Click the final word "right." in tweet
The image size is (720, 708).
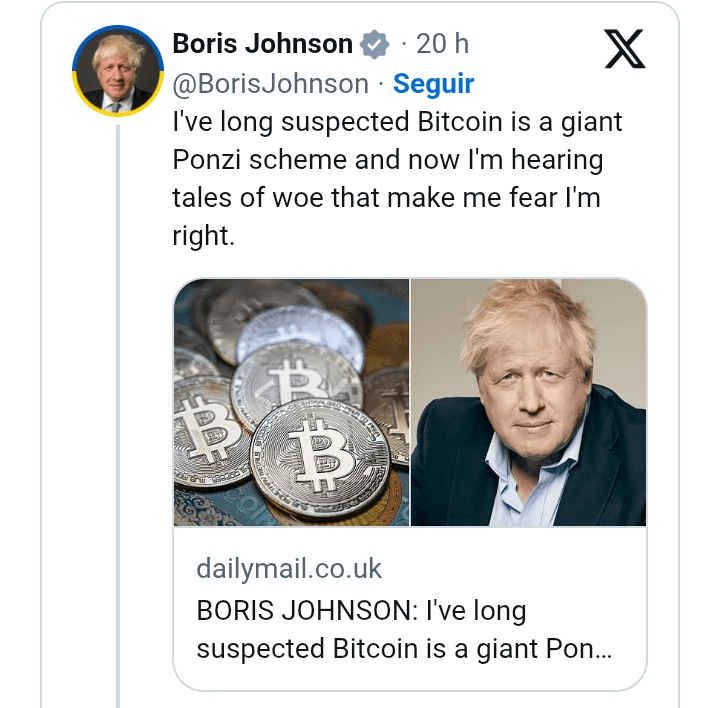tap(203, 236)
